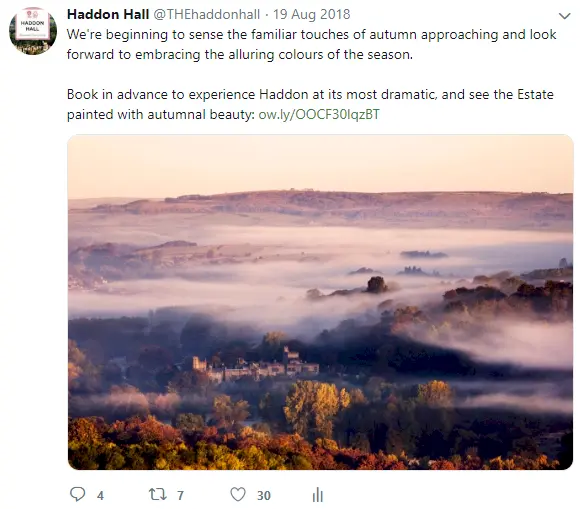Image resolution: width=580 pixels, height=509 pixels.
Task: Click the 'Book in advance' paragraph
Action: pos(310,104)
